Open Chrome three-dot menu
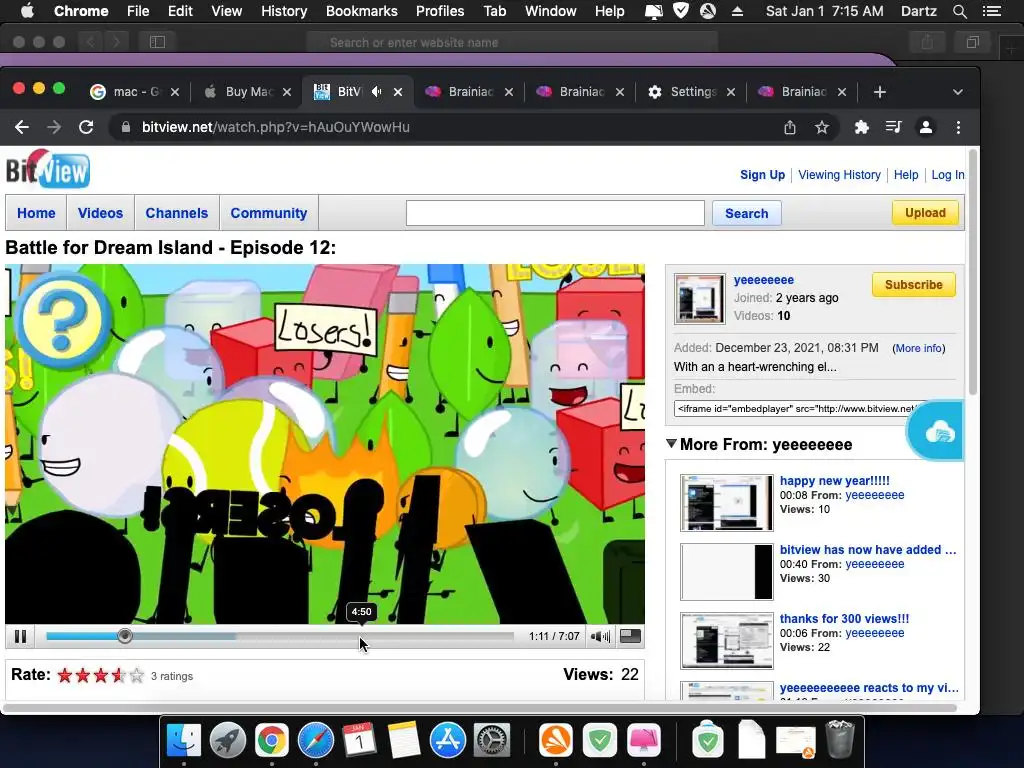Screen dimensions: 1024x768 click(958, 127)
